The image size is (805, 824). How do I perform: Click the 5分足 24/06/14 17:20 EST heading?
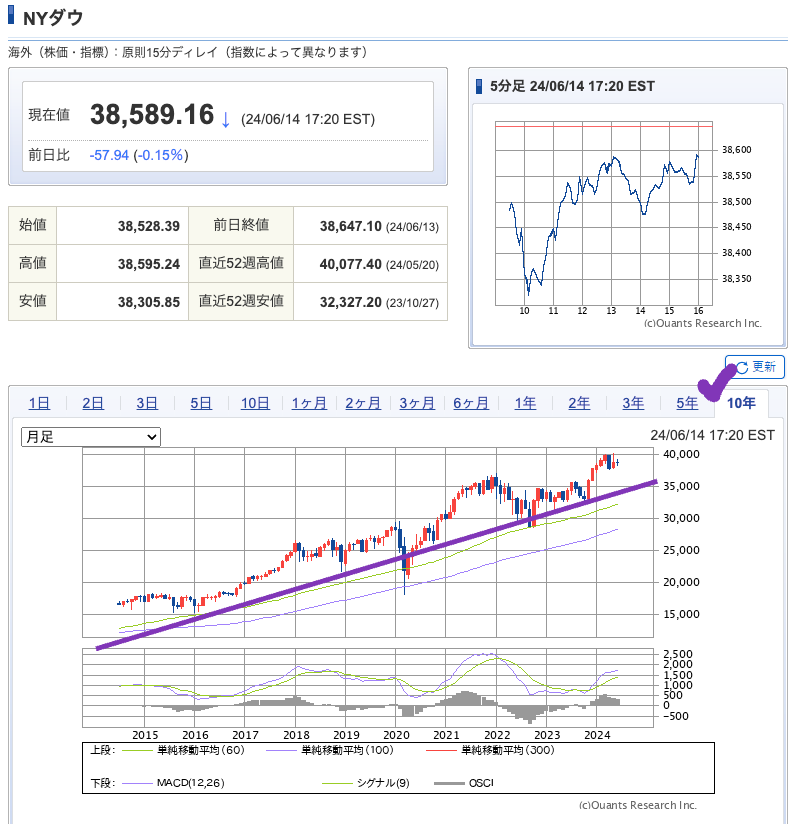point(572,86)
